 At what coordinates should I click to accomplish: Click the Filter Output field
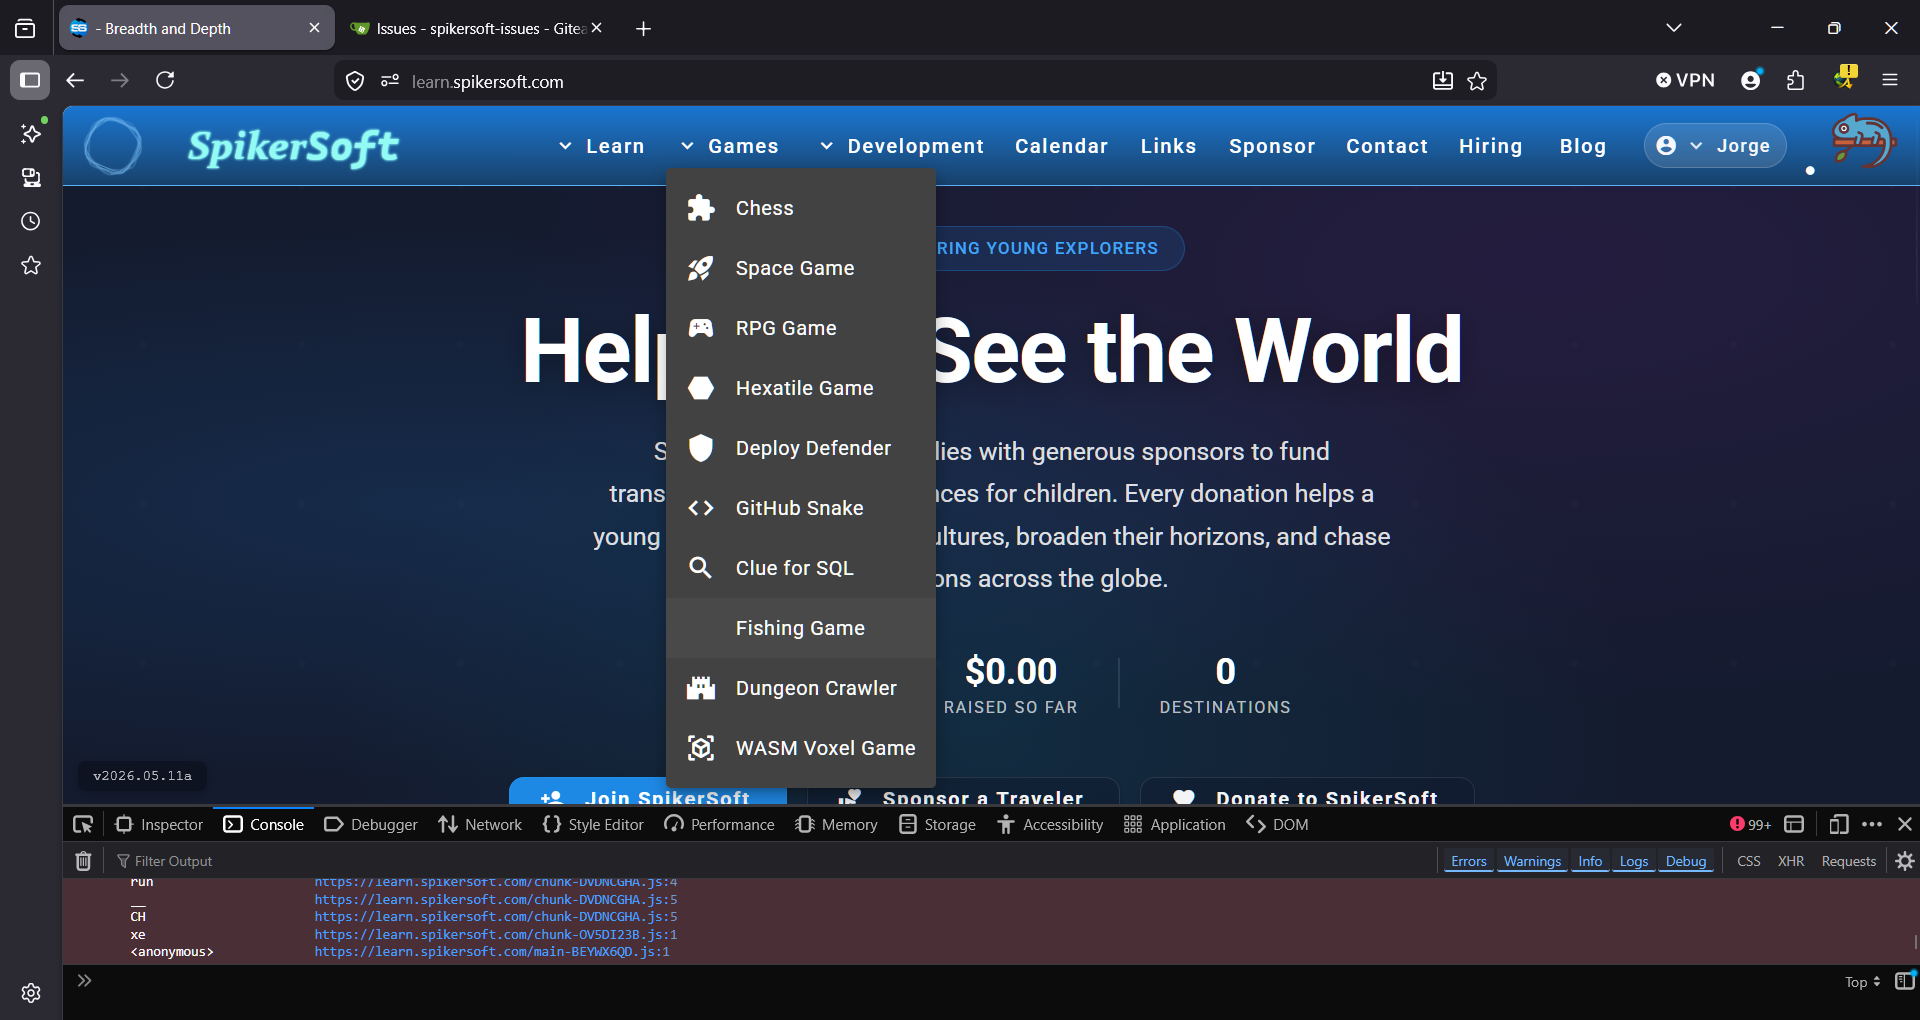click(770, 861)
